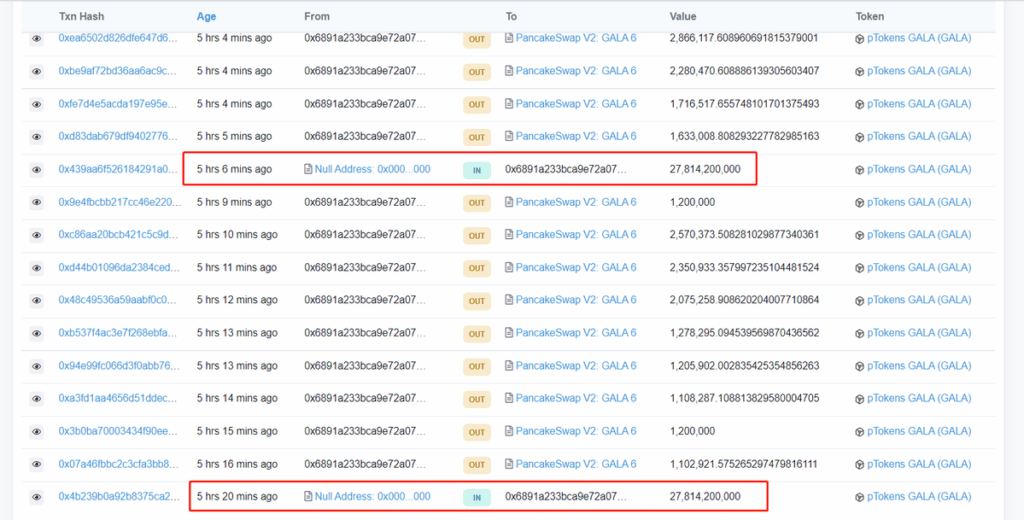Click the Token column header

click(870, 16)
